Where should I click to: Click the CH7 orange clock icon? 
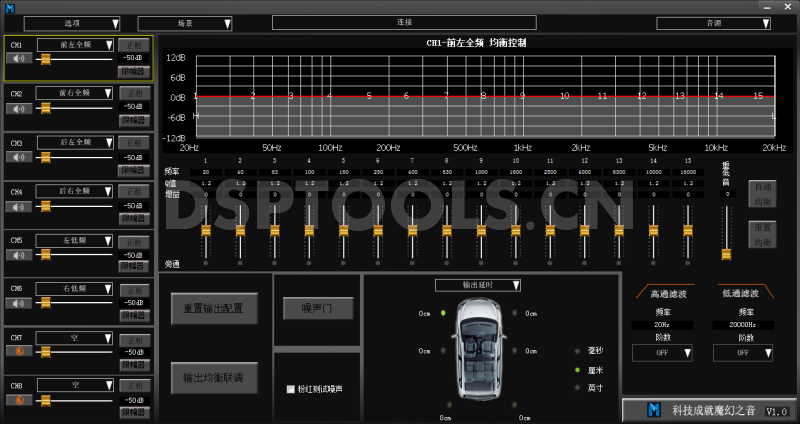click(20, 352)
